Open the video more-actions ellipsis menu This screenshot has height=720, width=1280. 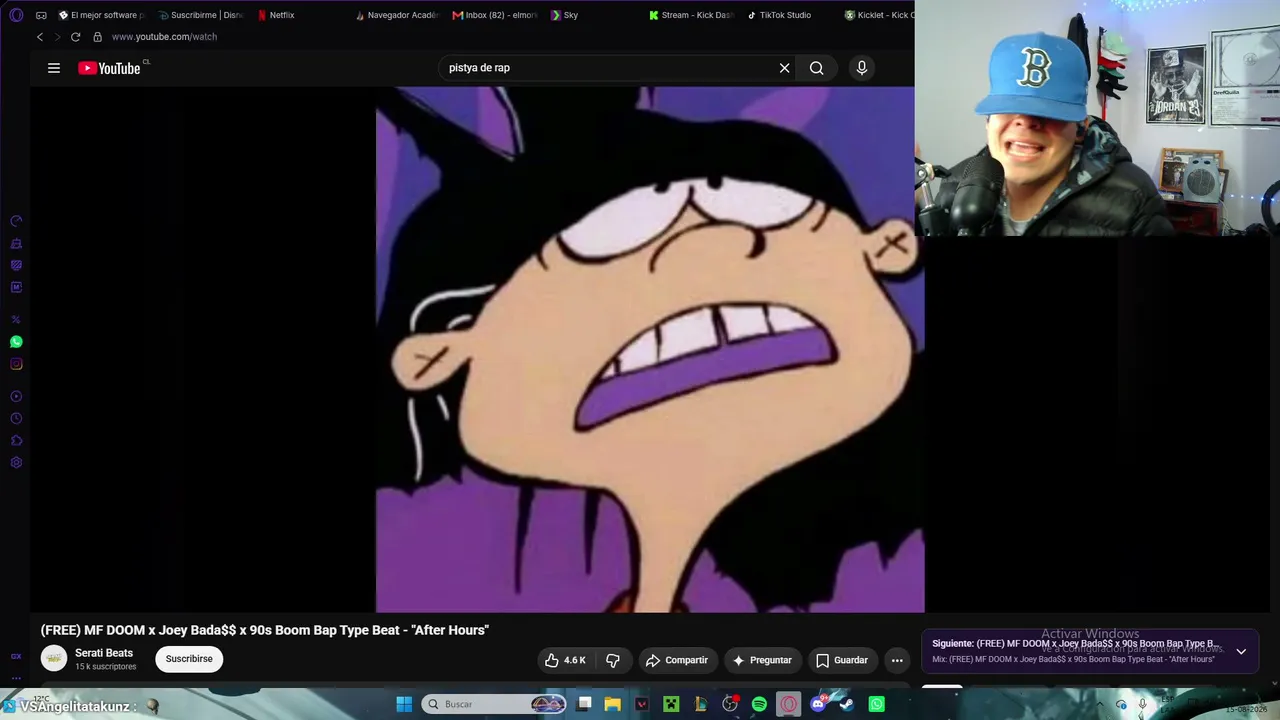coord(897,660)
